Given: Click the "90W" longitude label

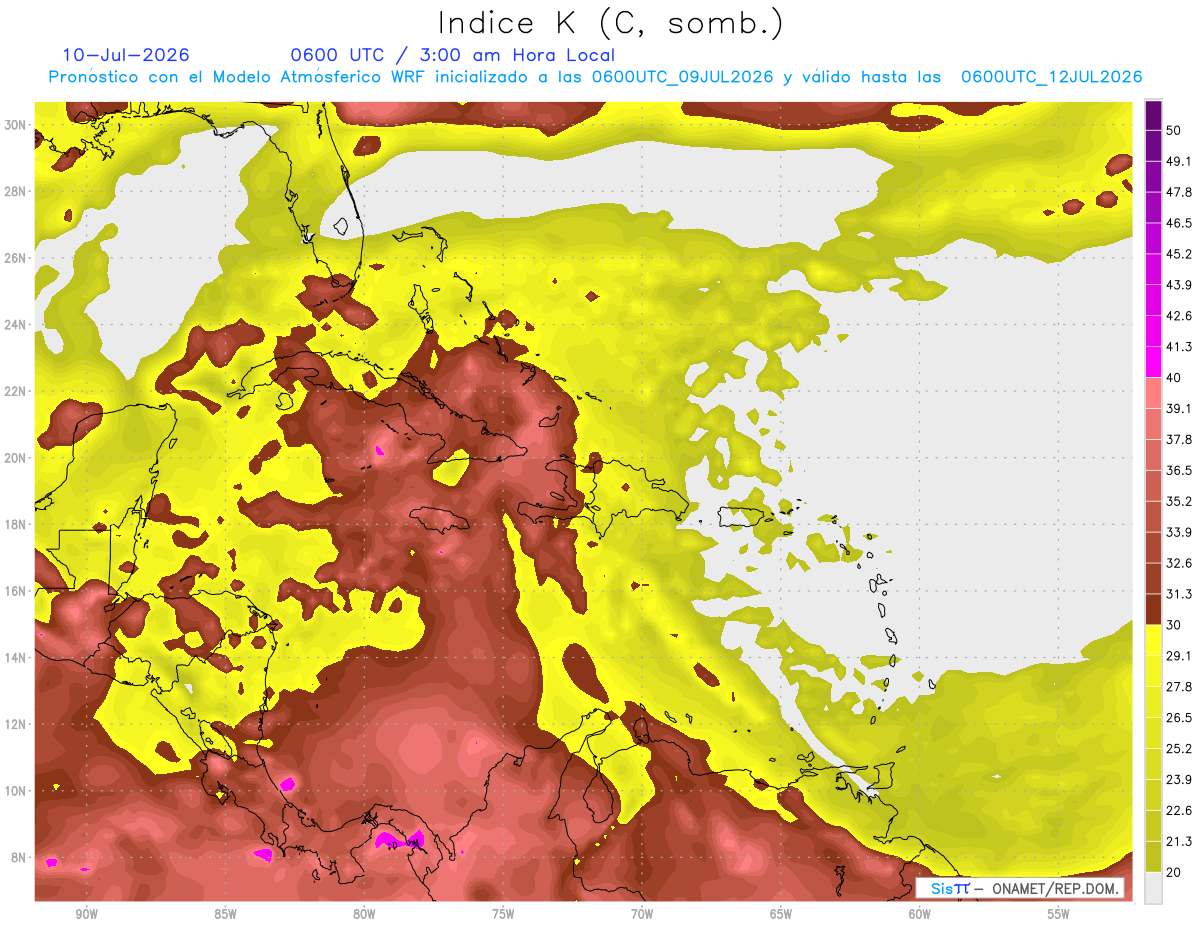Looking at the screenshot, I should pyautogui.click(x=86, y=914).
